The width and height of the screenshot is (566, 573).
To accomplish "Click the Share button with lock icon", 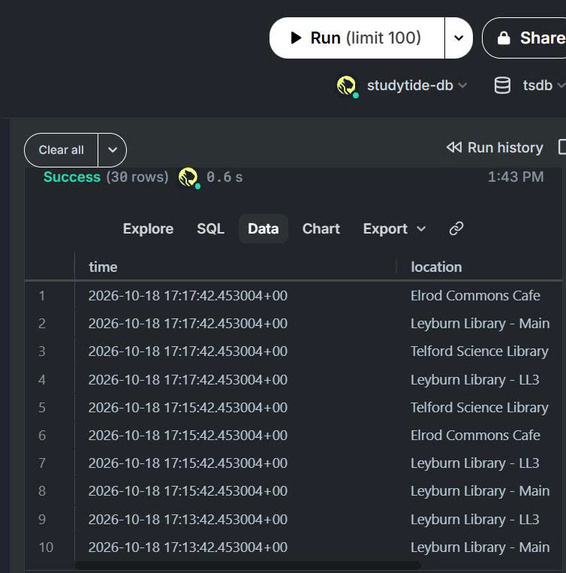I will pos(525,38).
